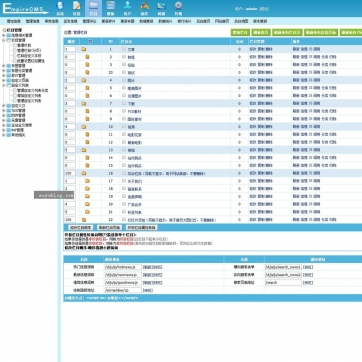362x362 pixels.
Task: Click the folder icon in row ID 7
Action: click(84, 104)
